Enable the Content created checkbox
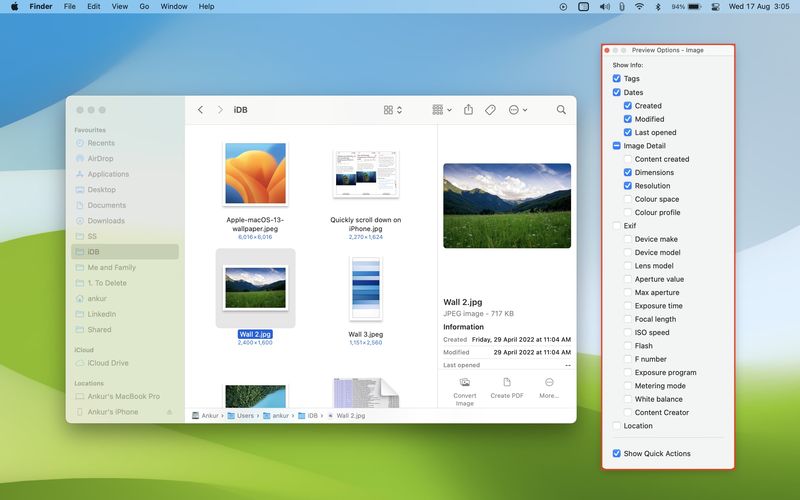This screenshot has width=800, height=500. [628, 159]
